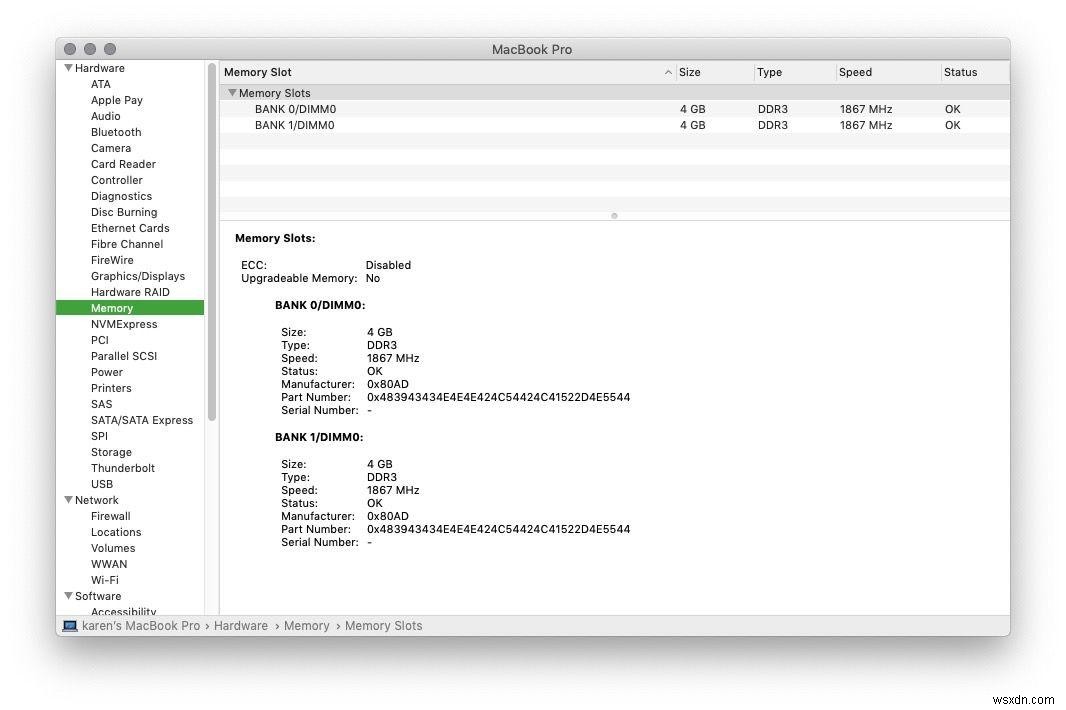Select ATA in the sidebar
Image resolution: width=1066 pixels, height=710 pixels.
pos(101,84)
